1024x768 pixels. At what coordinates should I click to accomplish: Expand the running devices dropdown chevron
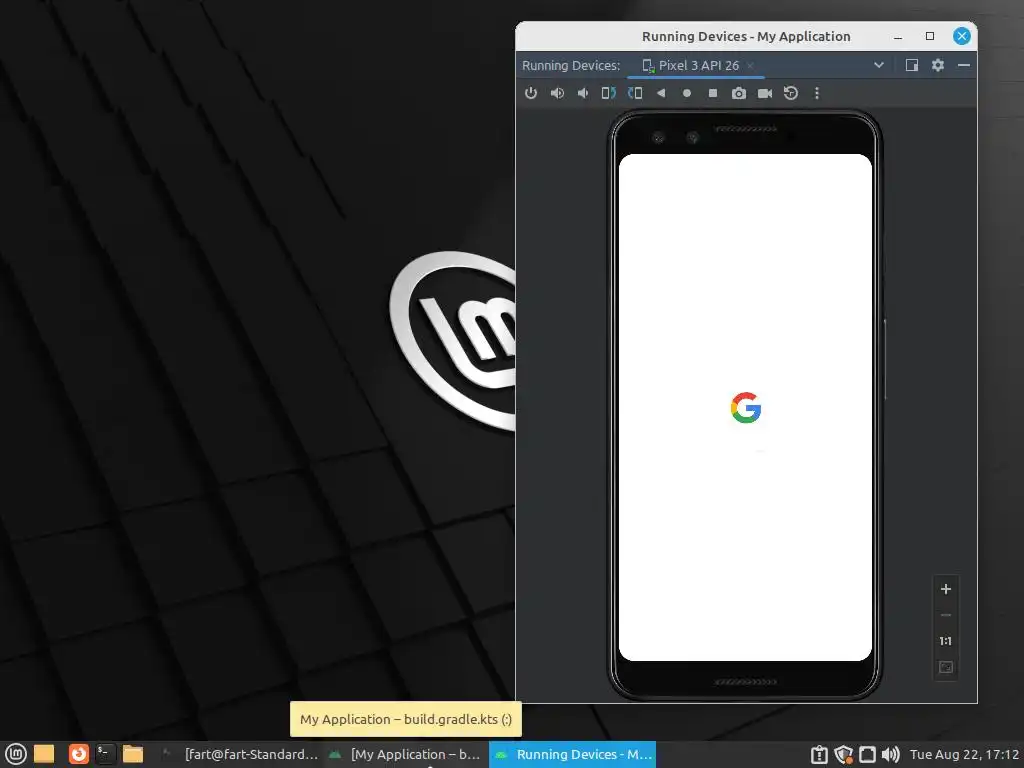(879, 65)
